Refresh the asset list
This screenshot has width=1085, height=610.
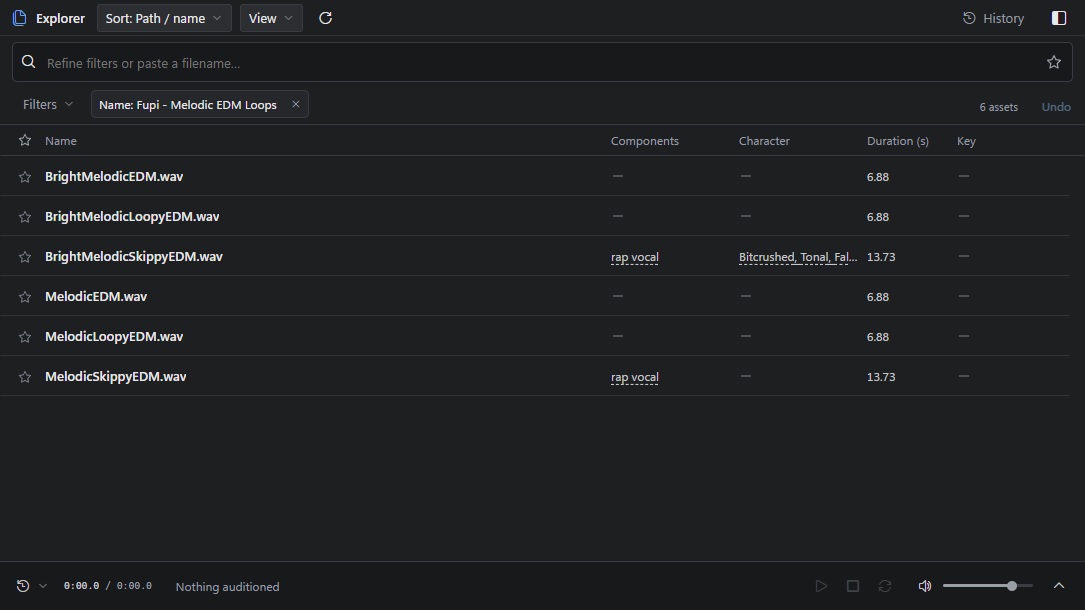click(x=325, y=18)
